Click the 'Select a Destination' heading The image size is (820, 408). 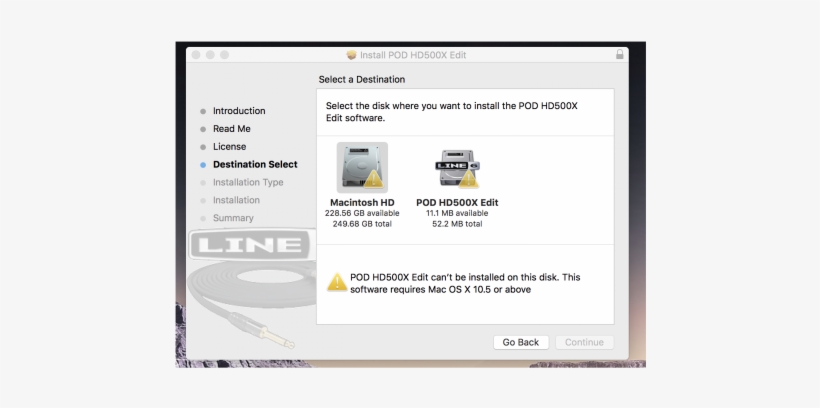362,80
